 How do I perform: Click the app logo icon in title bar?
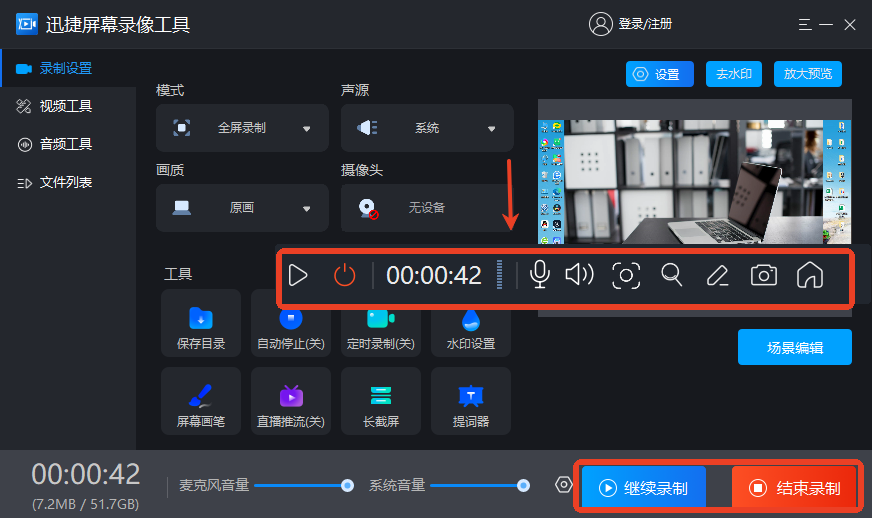[x=27, y=24]
